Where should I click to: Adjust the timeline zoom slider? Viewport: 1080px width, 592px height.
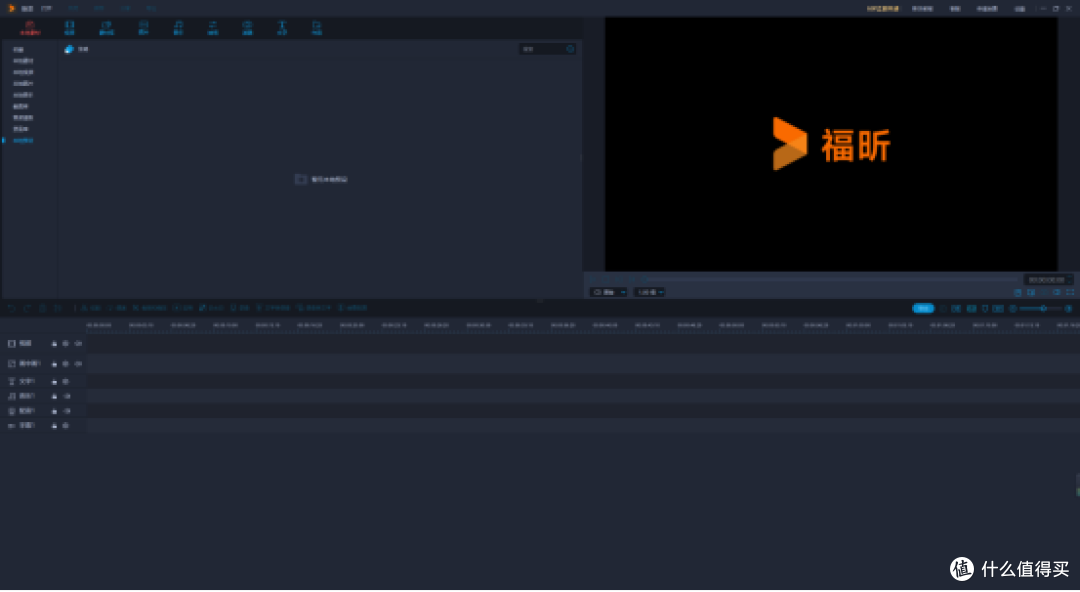click(x=1041, y=308)
